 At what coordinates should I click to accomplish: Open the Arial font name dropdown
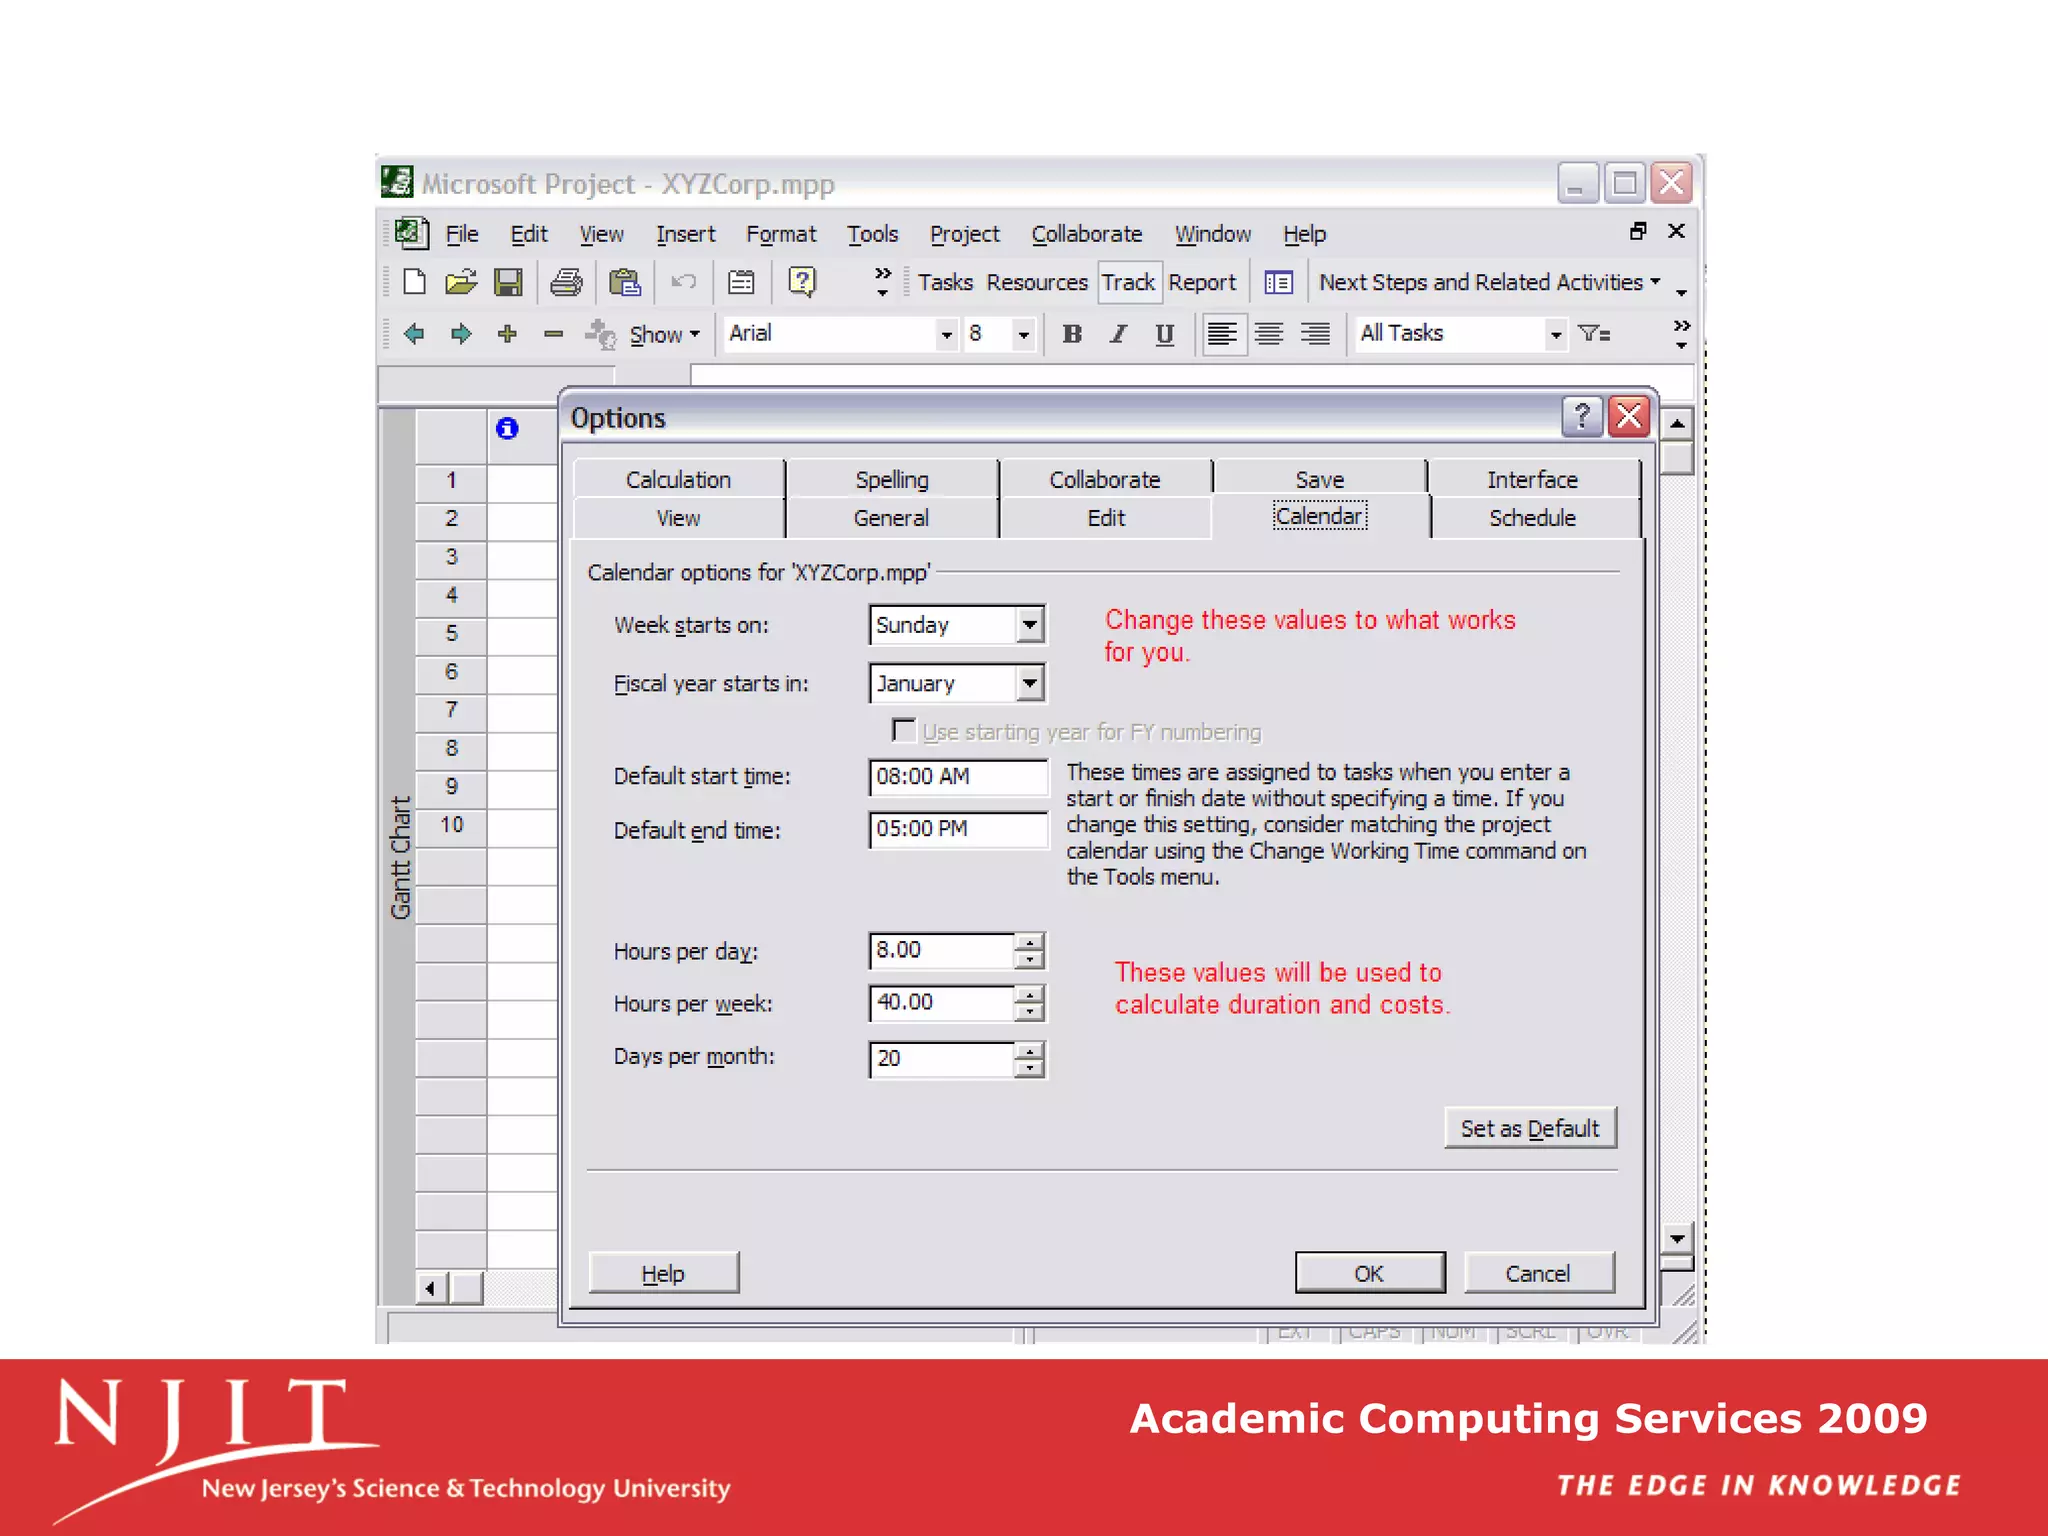point(945,334)
